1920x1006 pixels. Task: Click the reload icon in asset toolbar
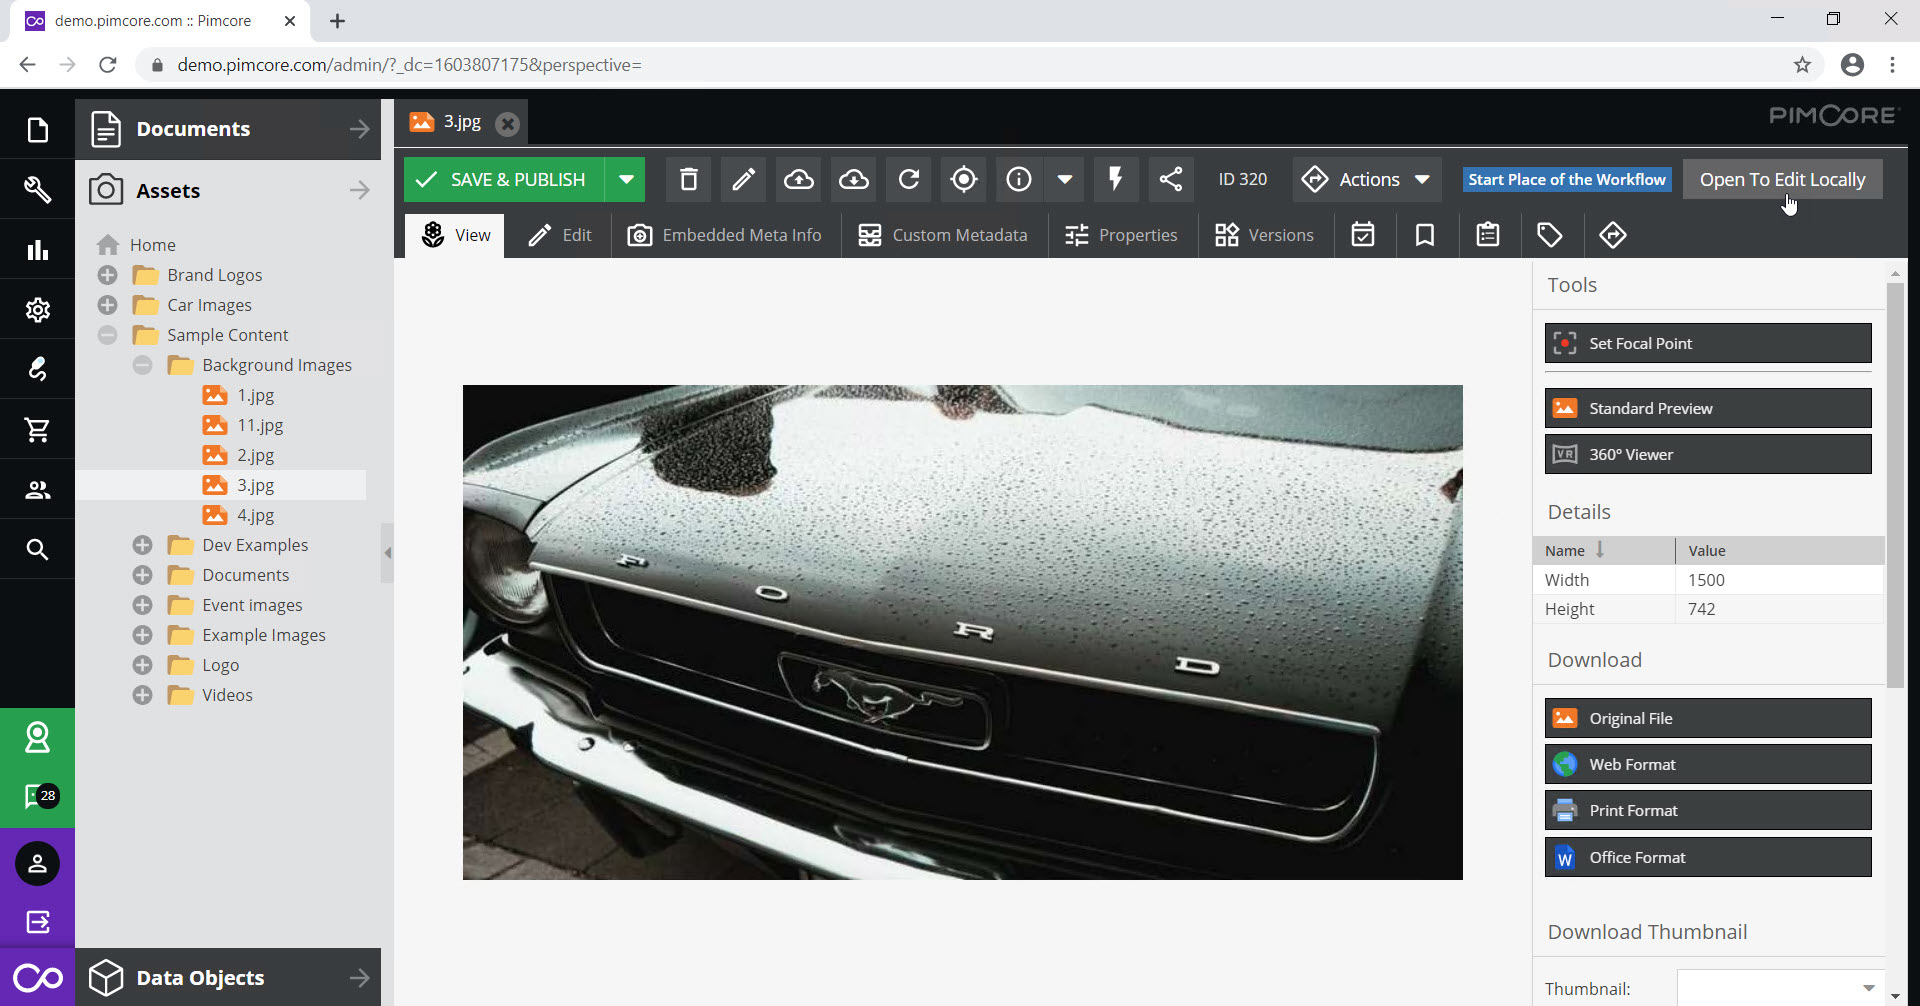(908, 179)
